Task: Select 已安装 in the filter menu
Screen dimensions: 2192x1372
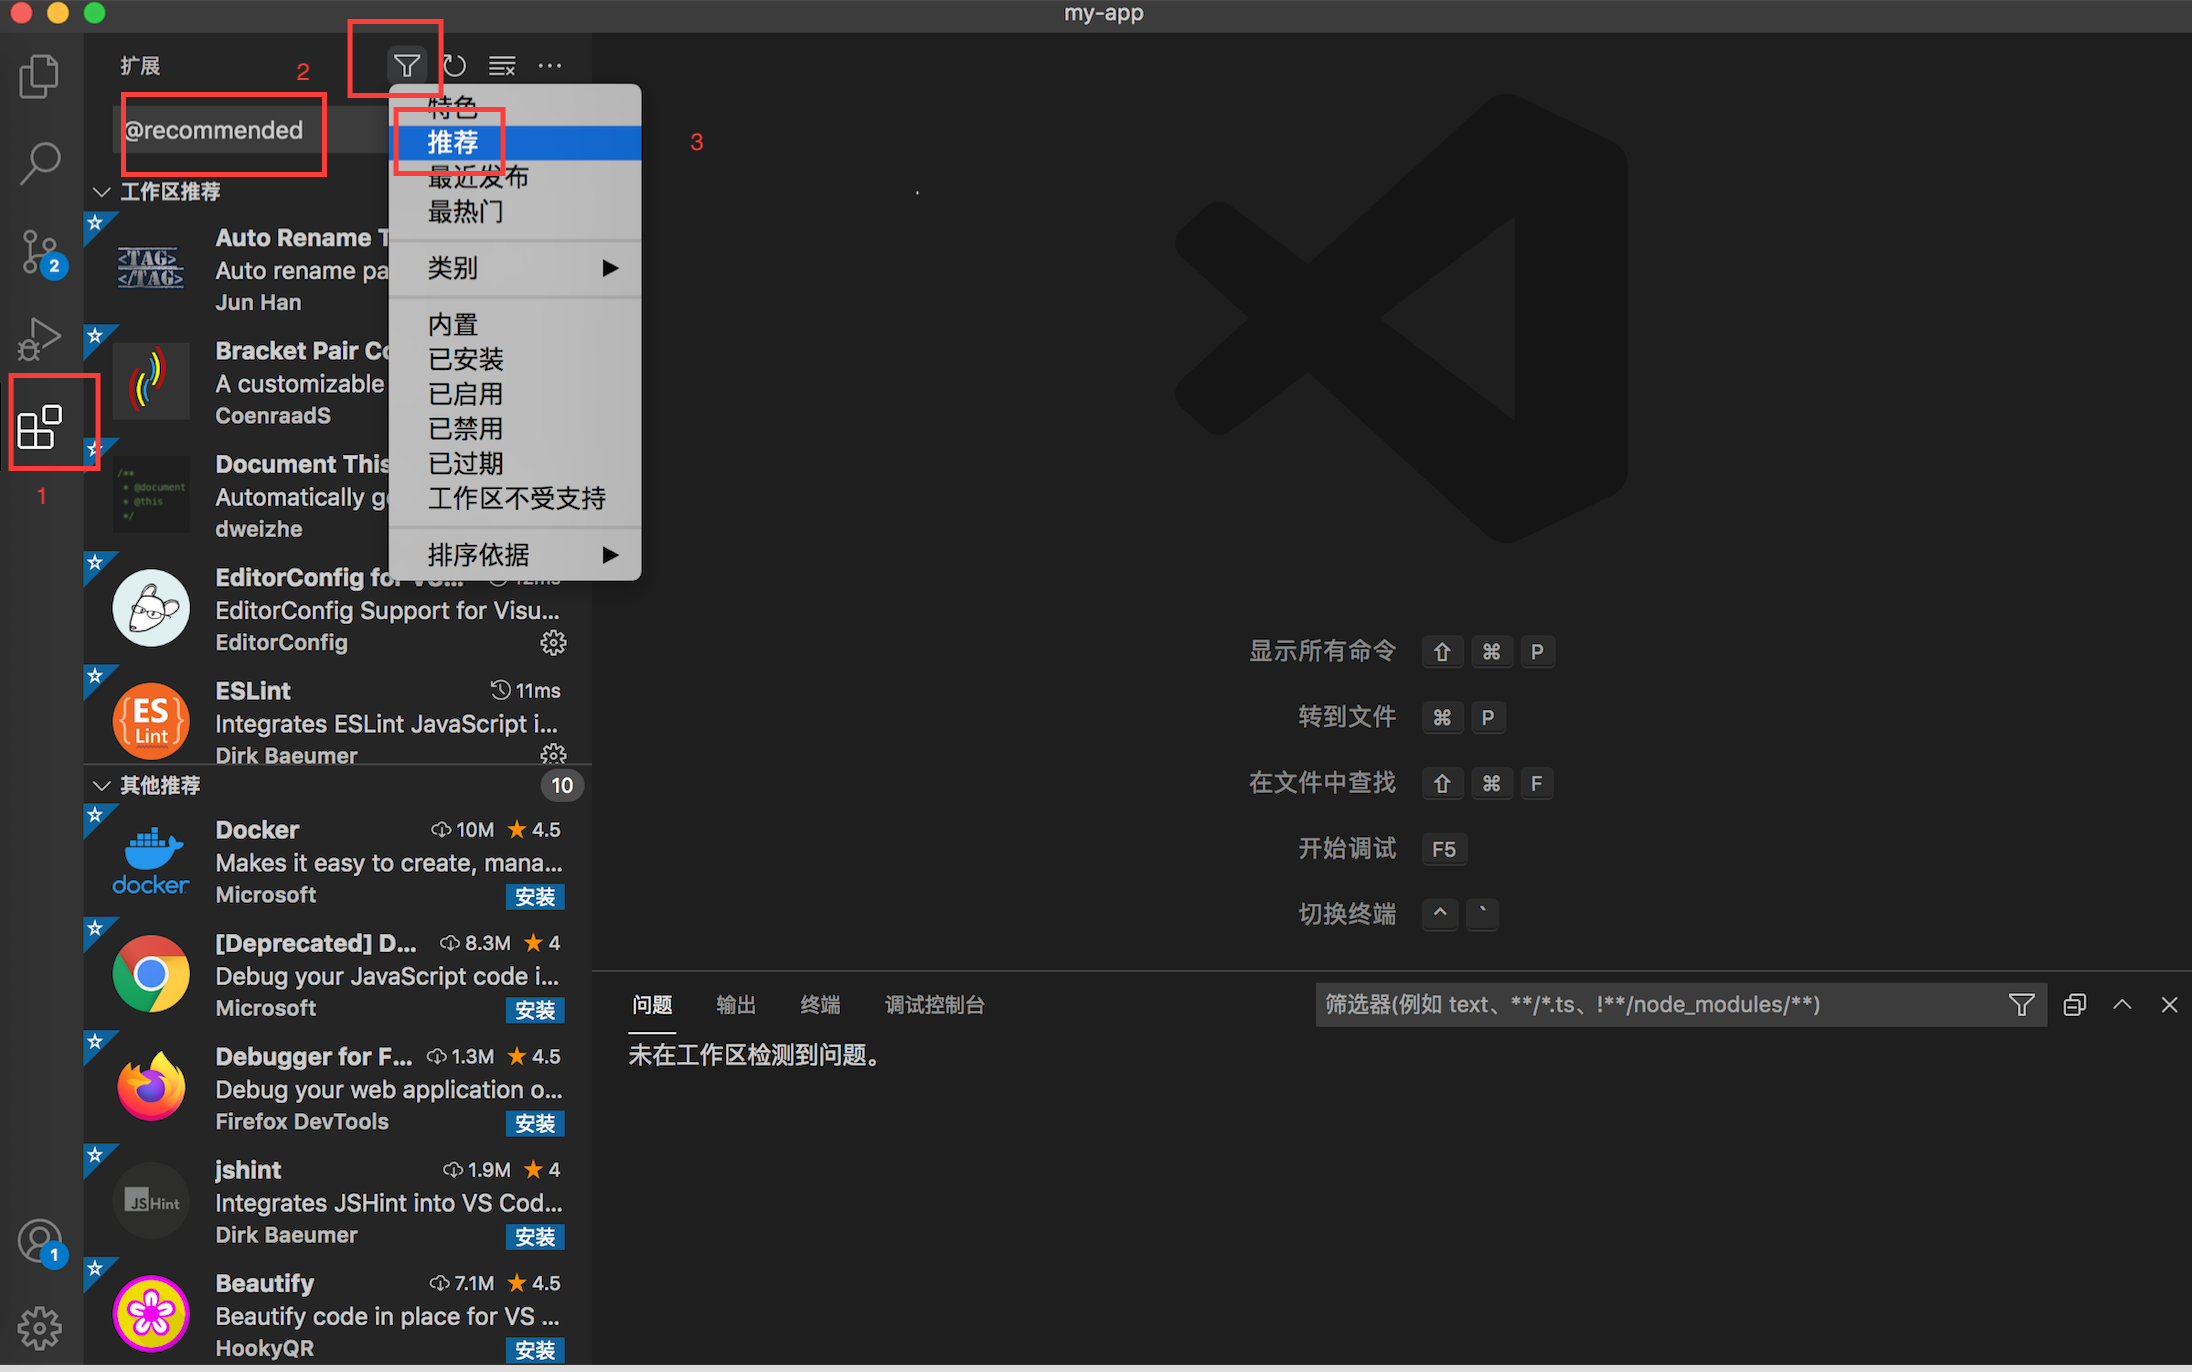Action: [x=515, y=359]
